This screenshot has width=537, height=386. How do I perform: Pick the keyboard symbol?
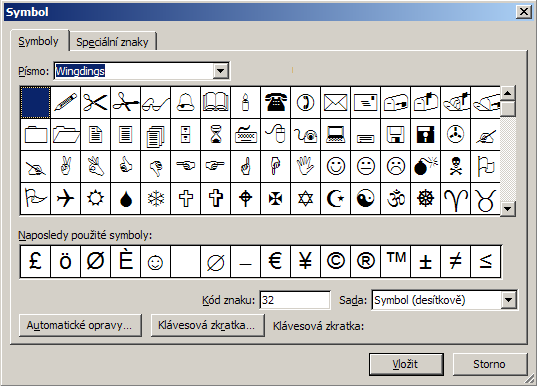pos(246,135)
